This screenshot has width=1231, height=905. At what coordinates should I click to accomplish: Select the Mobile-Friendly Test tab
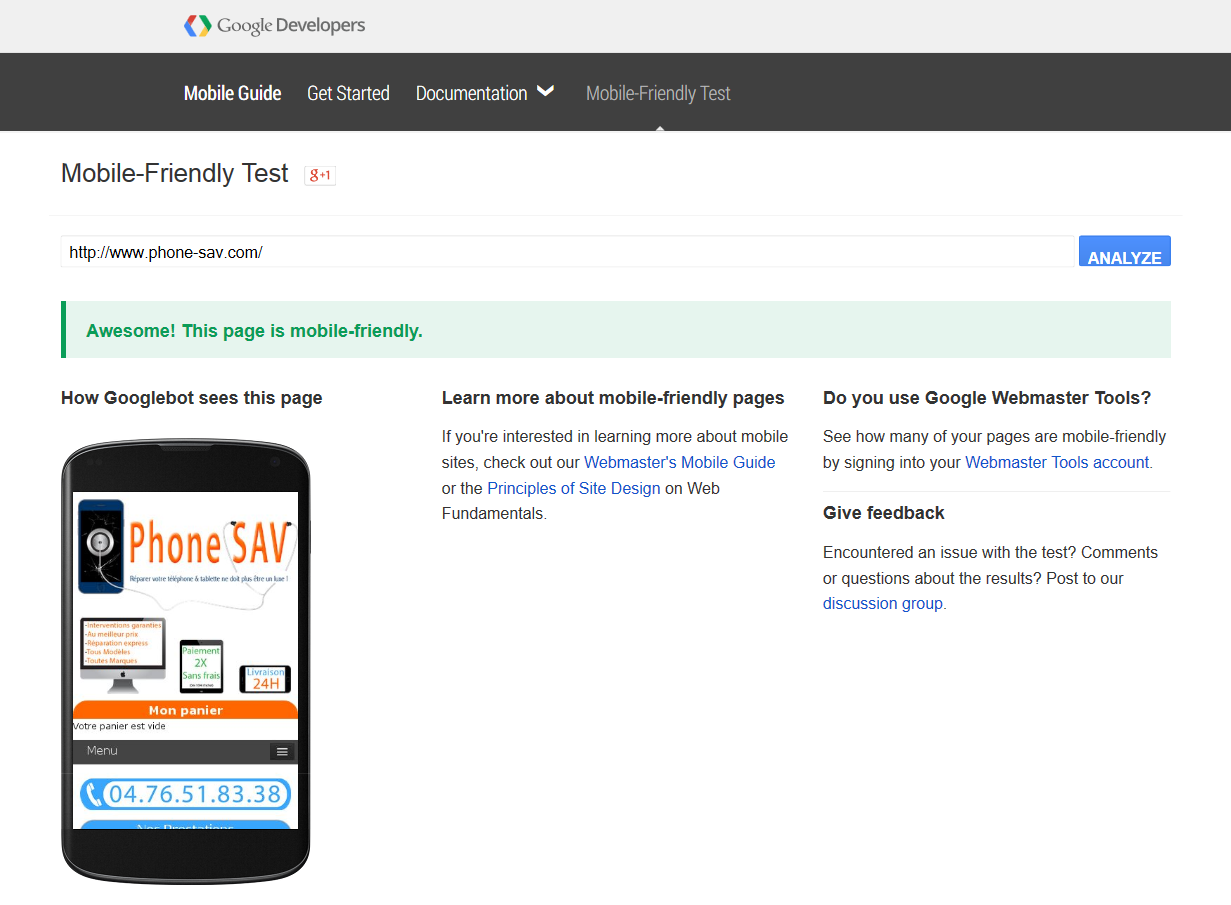pos(658,93)
